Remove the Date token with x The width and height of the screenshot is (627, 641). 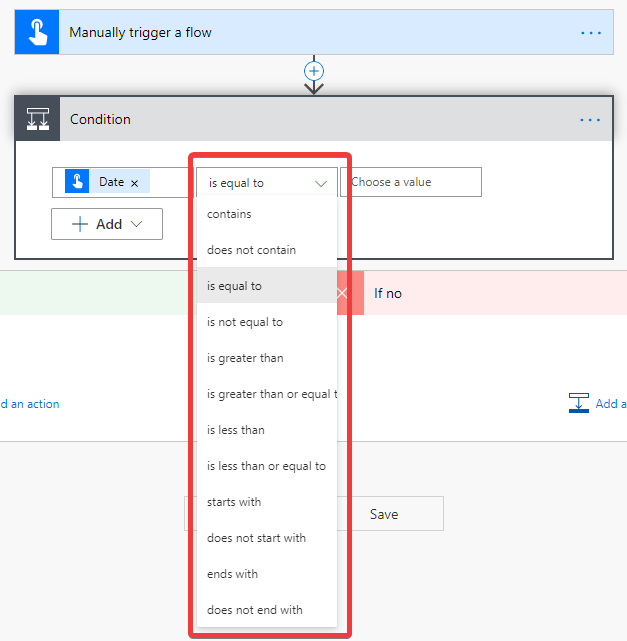coord(134,183)
